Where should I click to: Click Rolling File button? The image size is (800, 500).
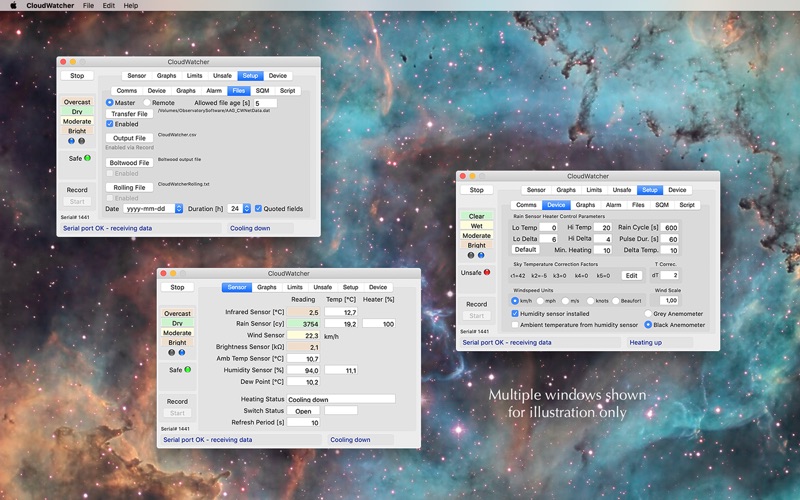[x=129, y=188]
